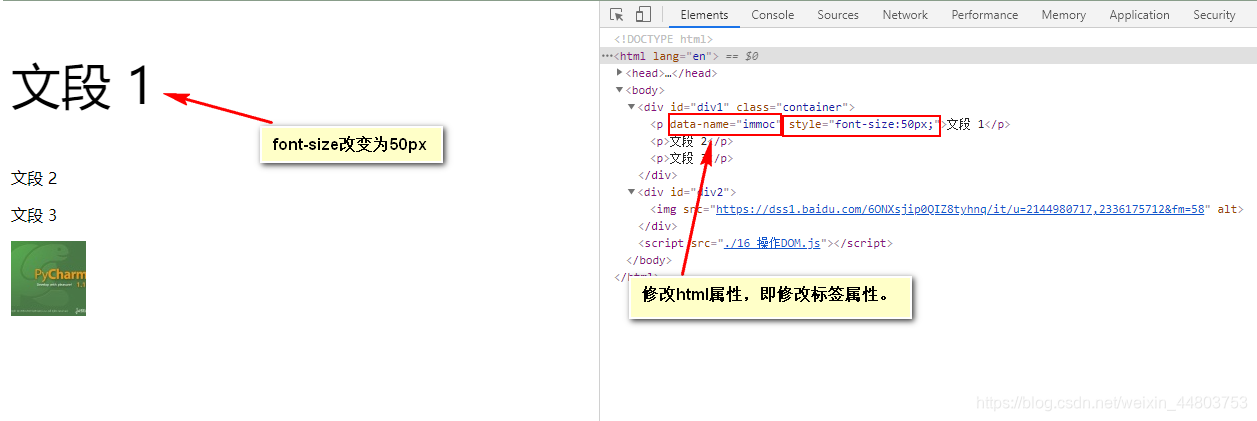Click the ellipsis beside the html tag
The width and height of the screenshot is (1257, 421).
tap(606, 56)
